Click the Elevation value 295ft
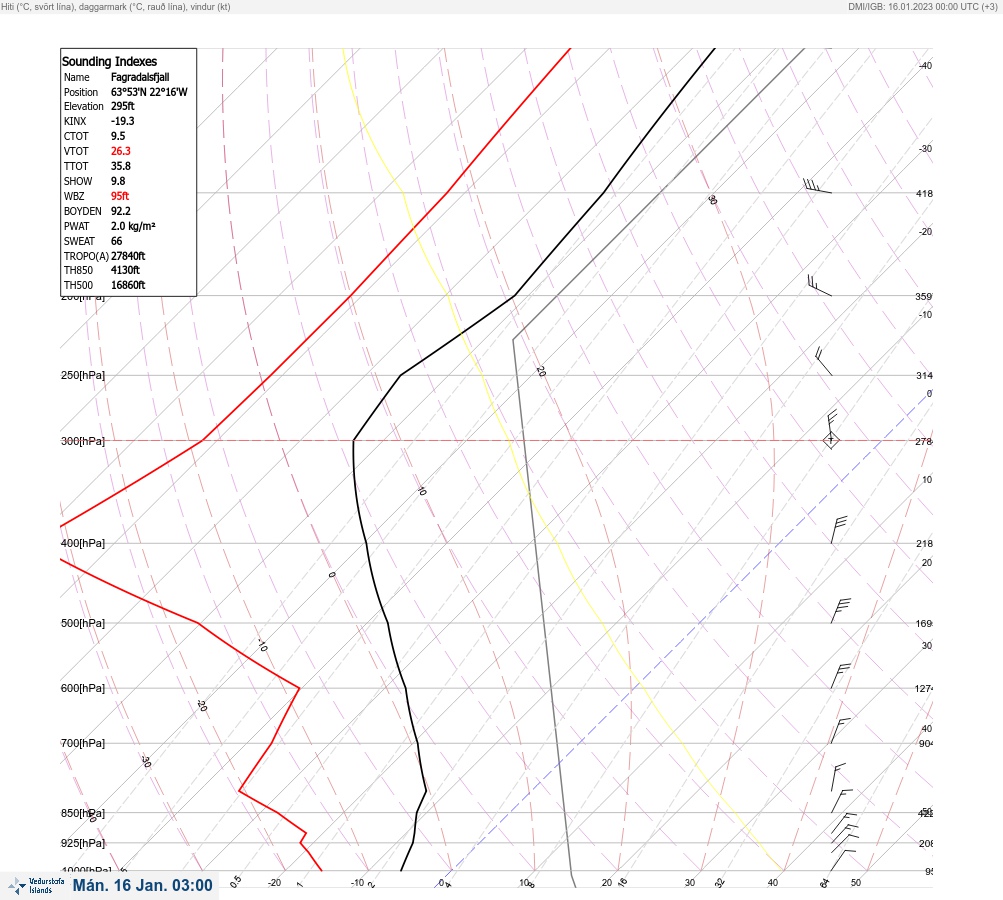This screenshot has height=900, width=1003. click(x=123, y=106)
